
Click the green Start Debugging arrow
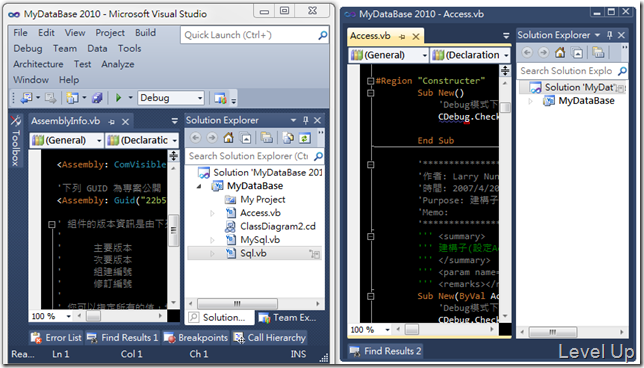119,98
